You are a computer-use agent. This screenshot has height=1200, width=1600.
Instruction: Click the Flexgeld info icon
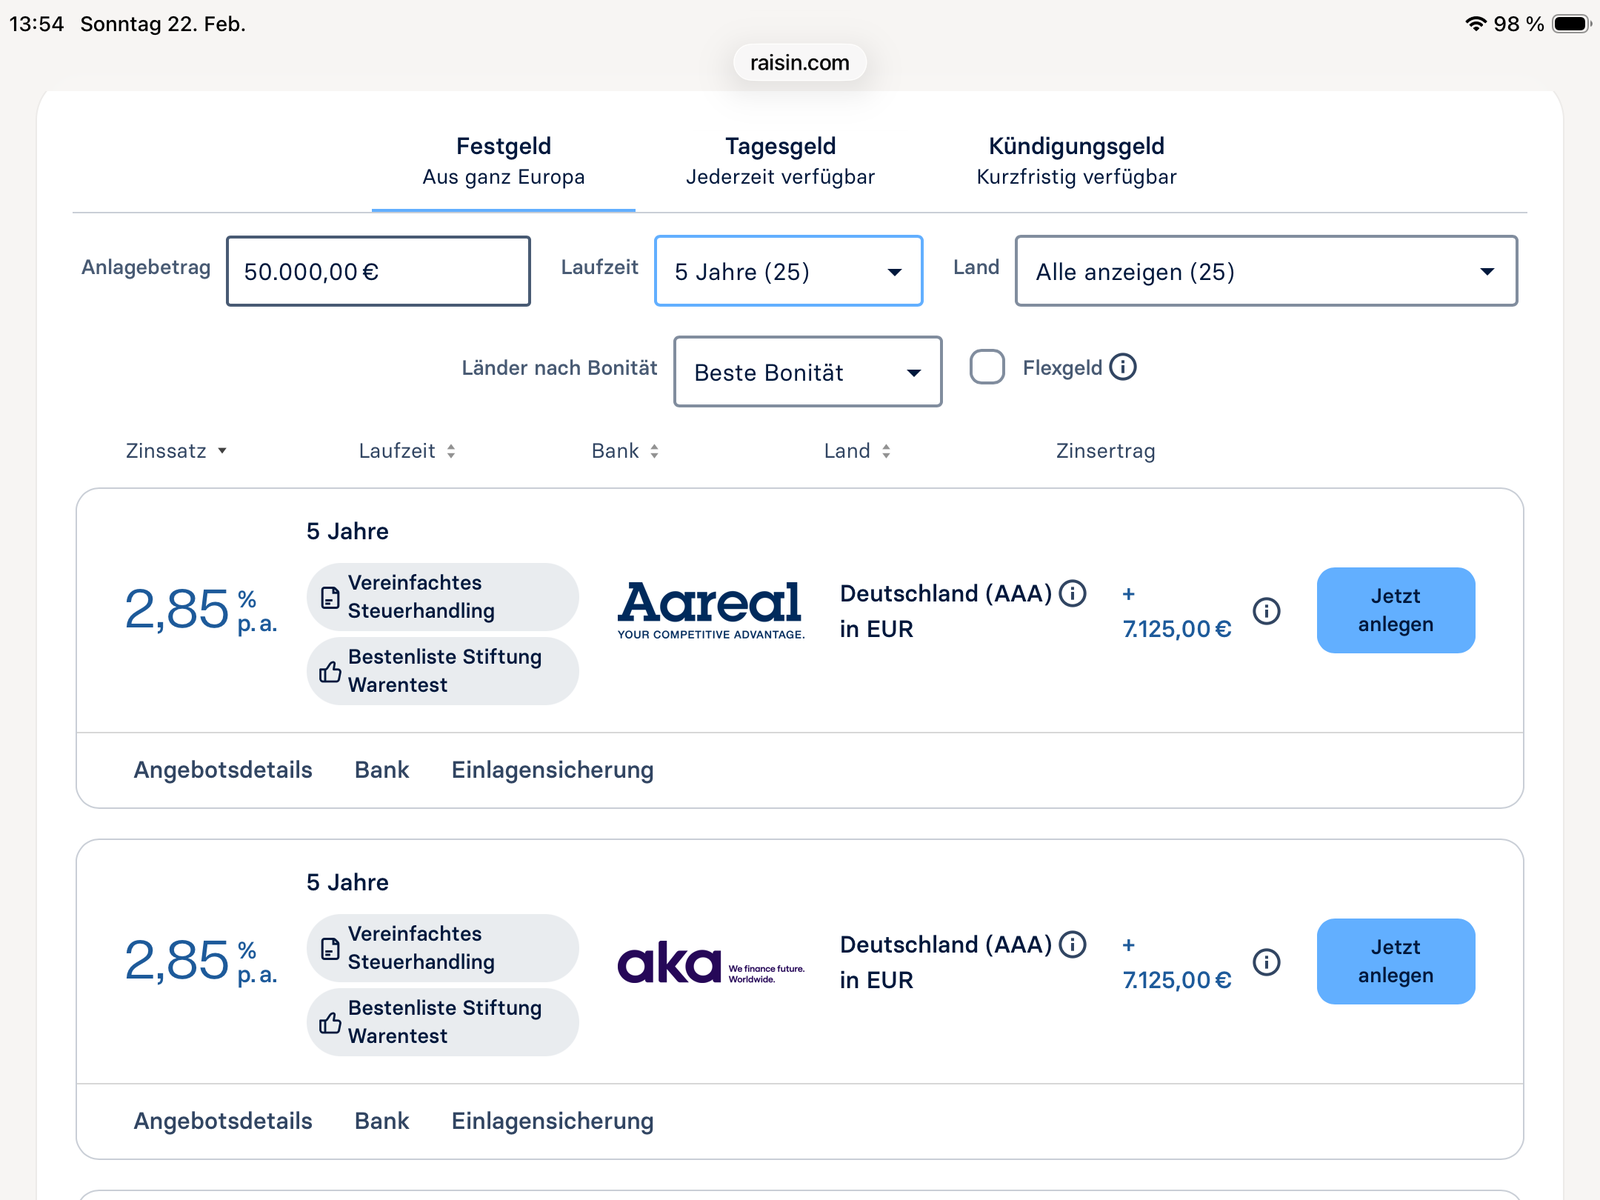[x=1123, y=367]
